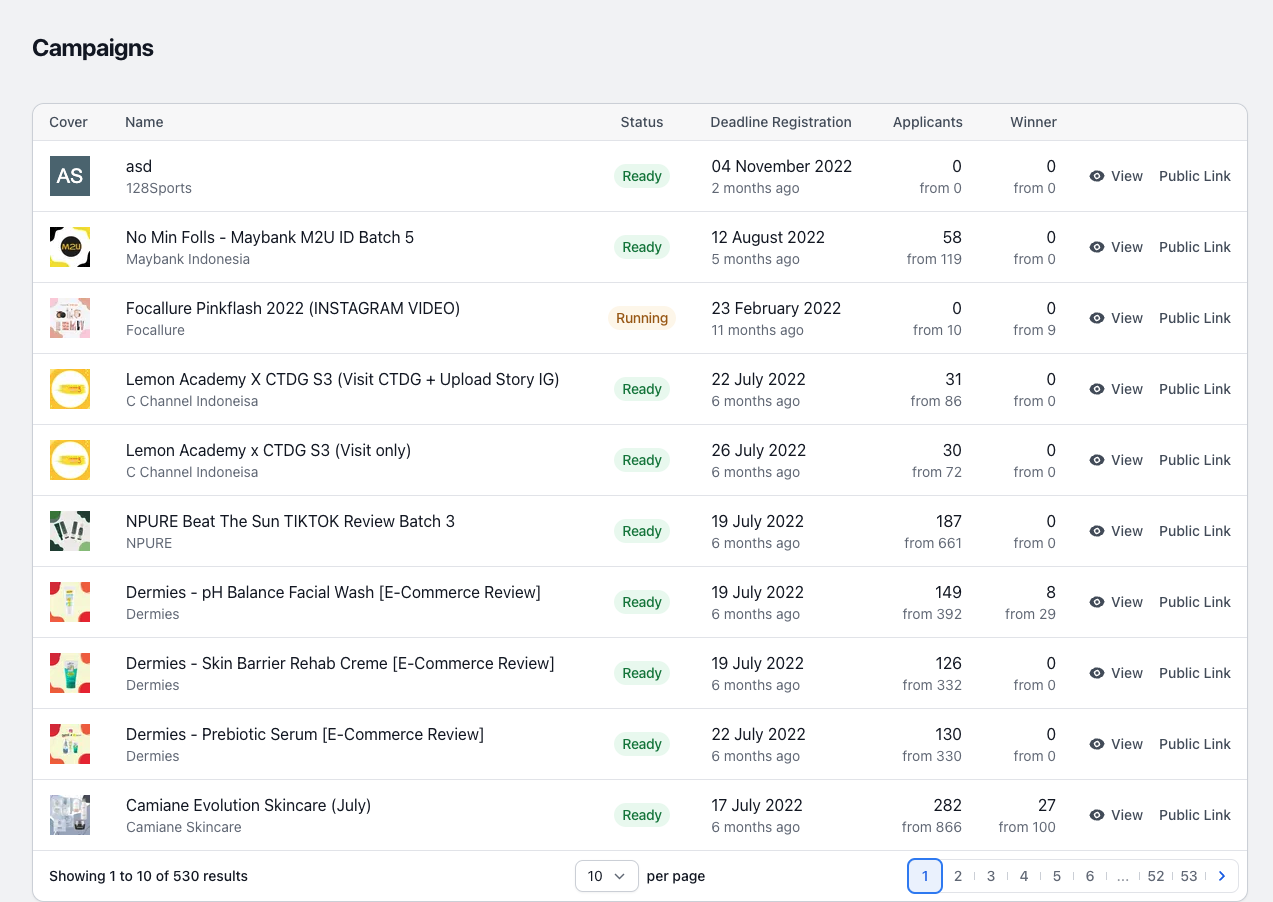Click eye icon for Dermies pH Balance row
1273x902 pixels.
[x=1097, y=602]
